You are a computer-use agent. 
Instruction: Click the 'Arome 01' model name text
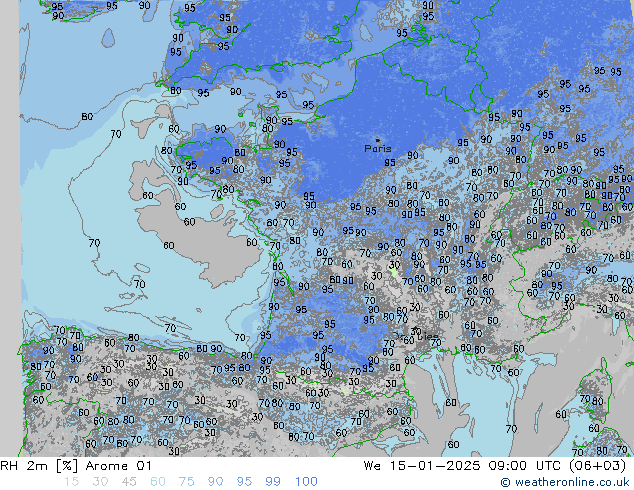coord(118,466)
